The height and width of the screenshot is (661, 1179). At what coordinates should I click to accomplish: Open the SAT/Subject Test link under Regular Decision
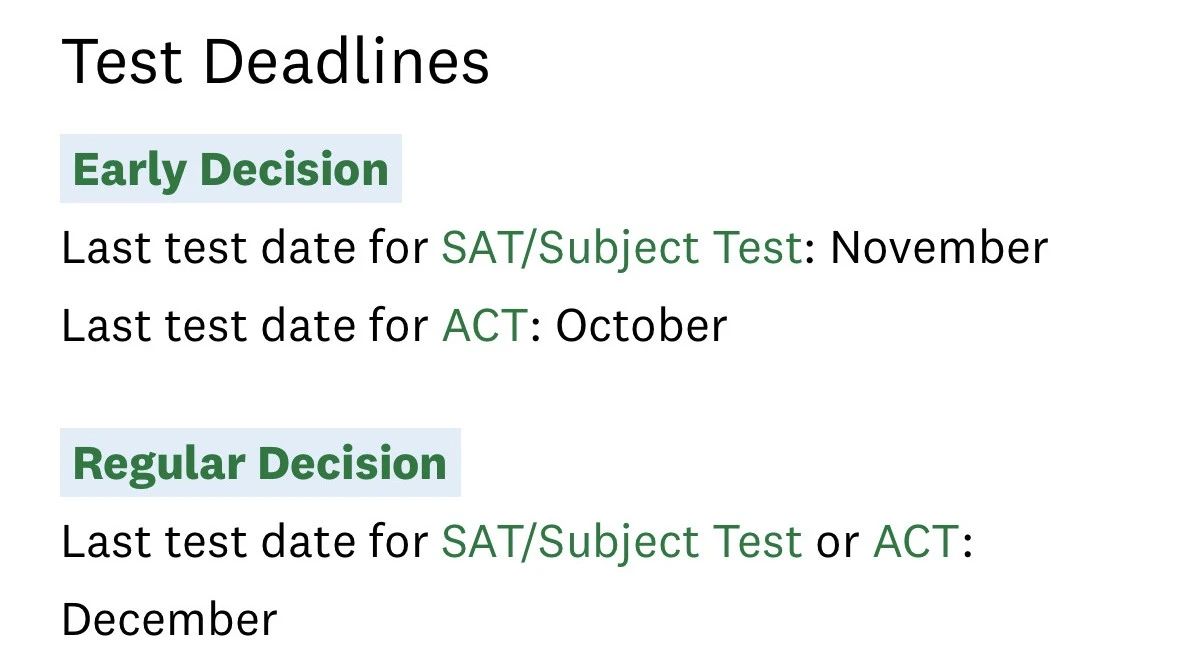tap(622, 542)
